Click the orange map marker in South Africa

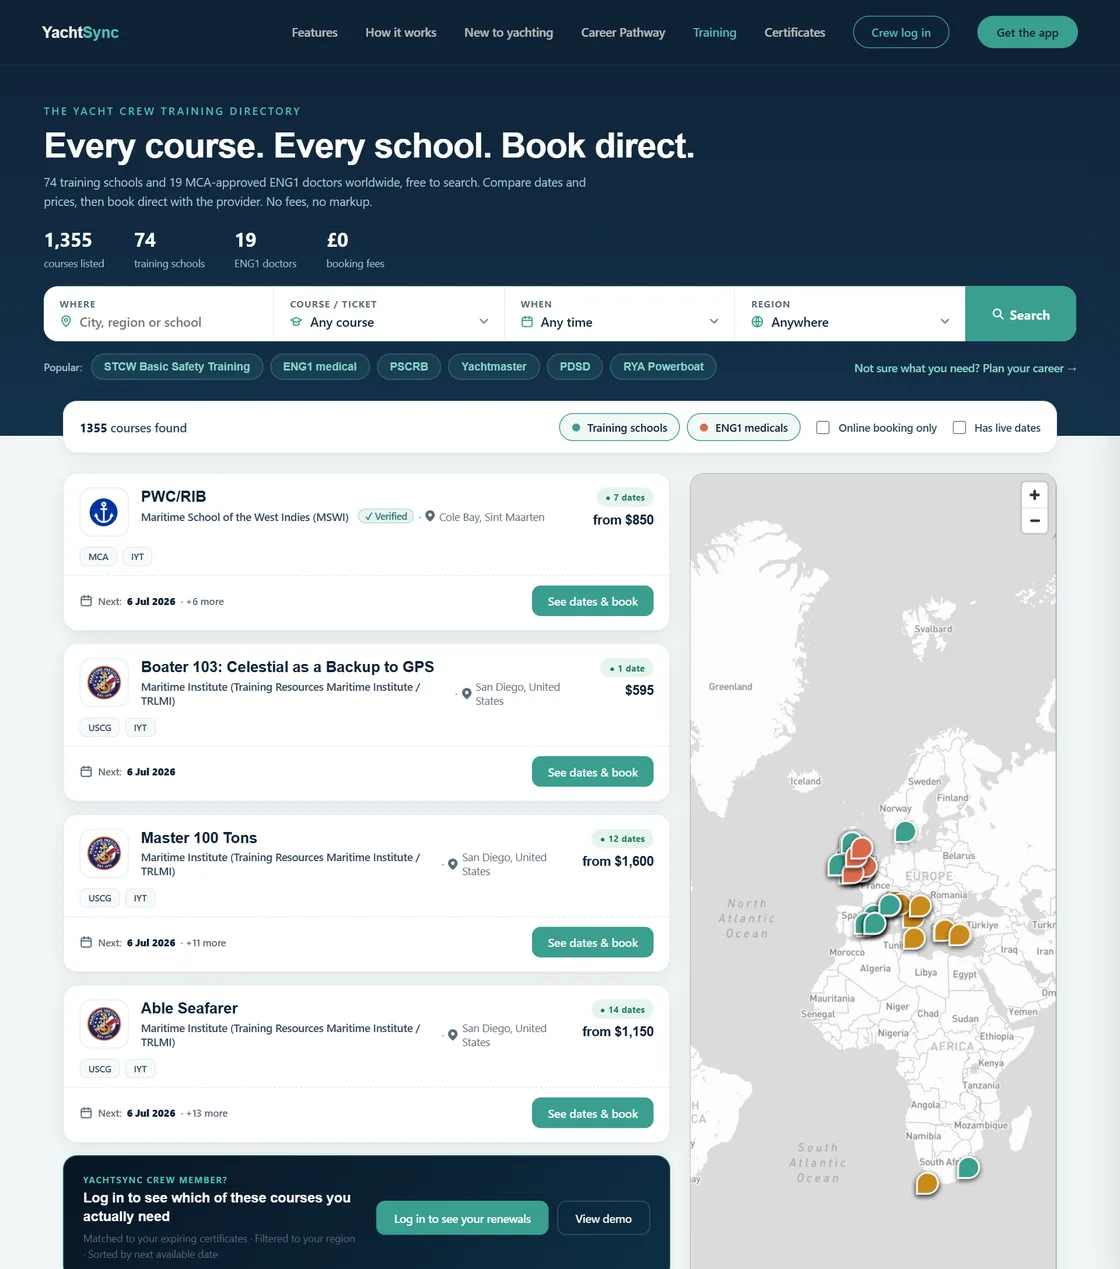tap(927, 1184)
